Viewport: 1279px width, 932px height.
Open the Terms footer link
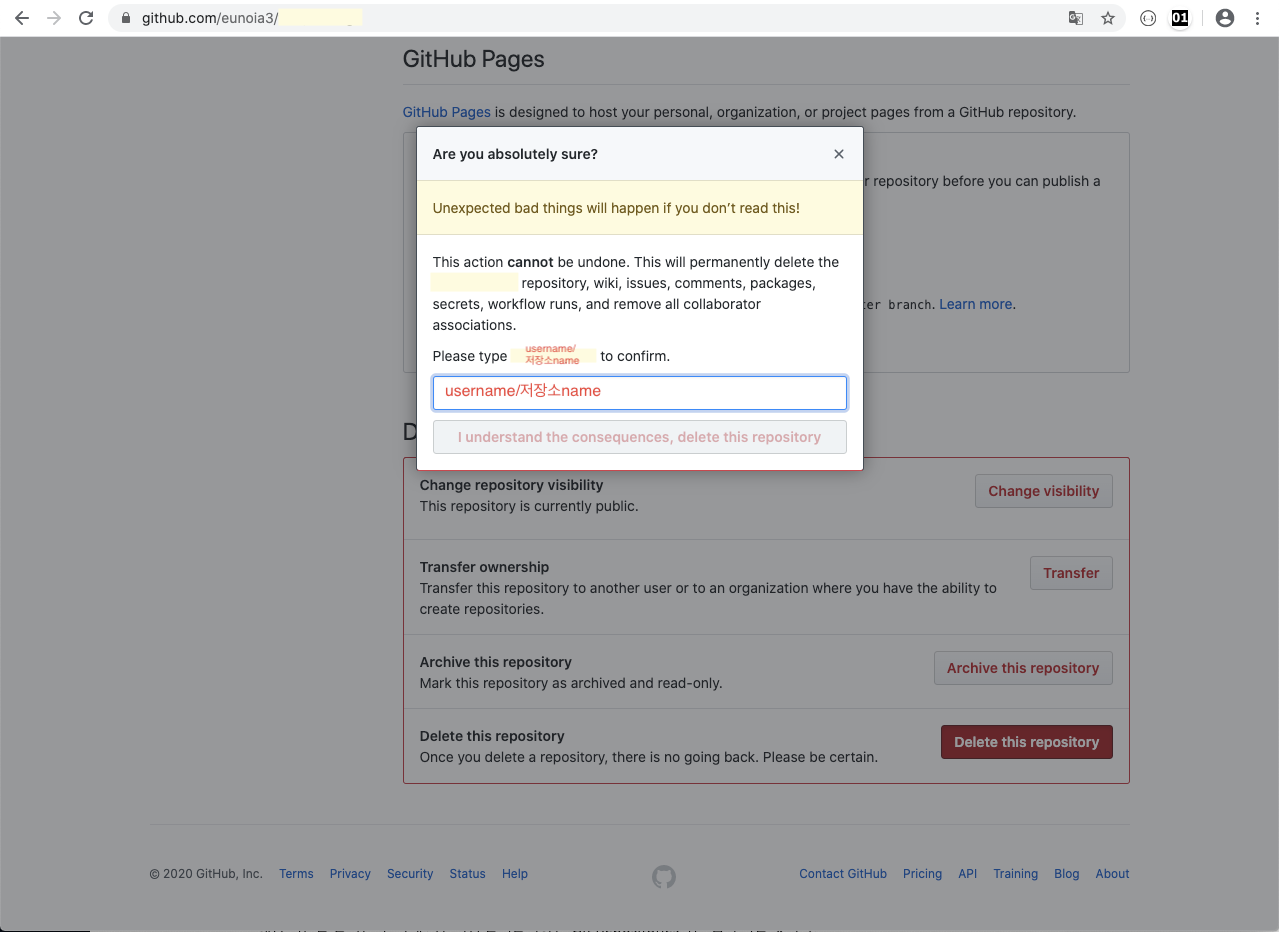[x=296, y=874]
